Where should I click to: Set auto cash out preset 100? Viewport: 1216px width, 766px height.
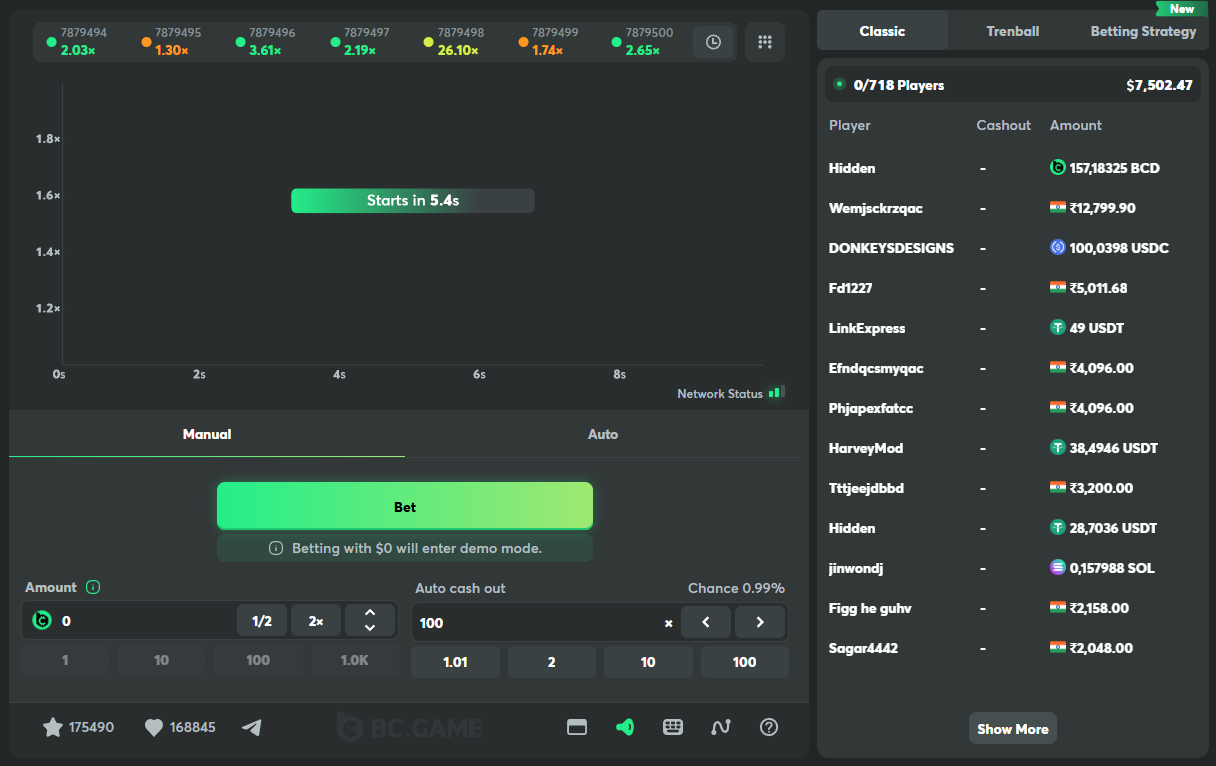click(745, 662)
